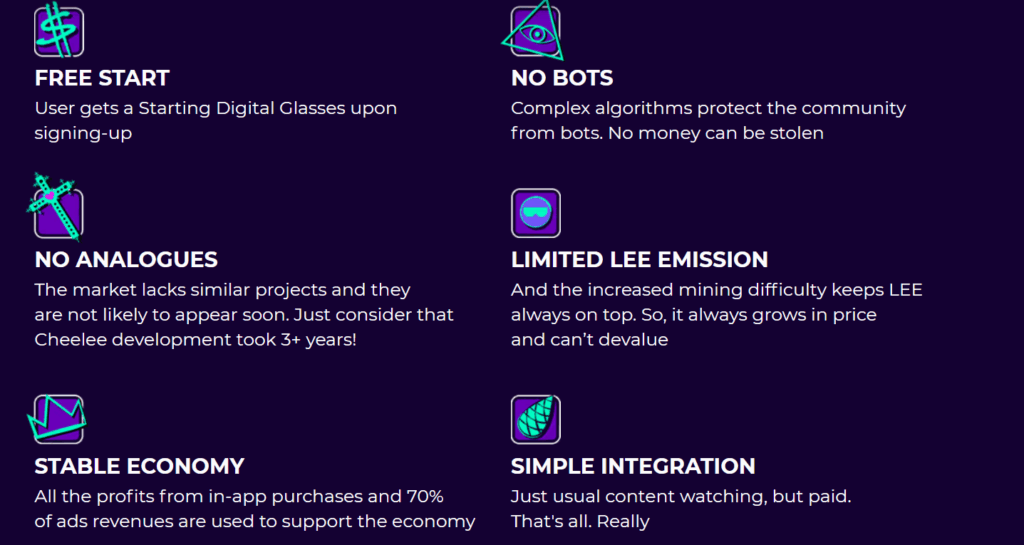Click 'Cheelee development took 3+ years!' line
This screenshot has height=545, width=1024.
(195, 339)
